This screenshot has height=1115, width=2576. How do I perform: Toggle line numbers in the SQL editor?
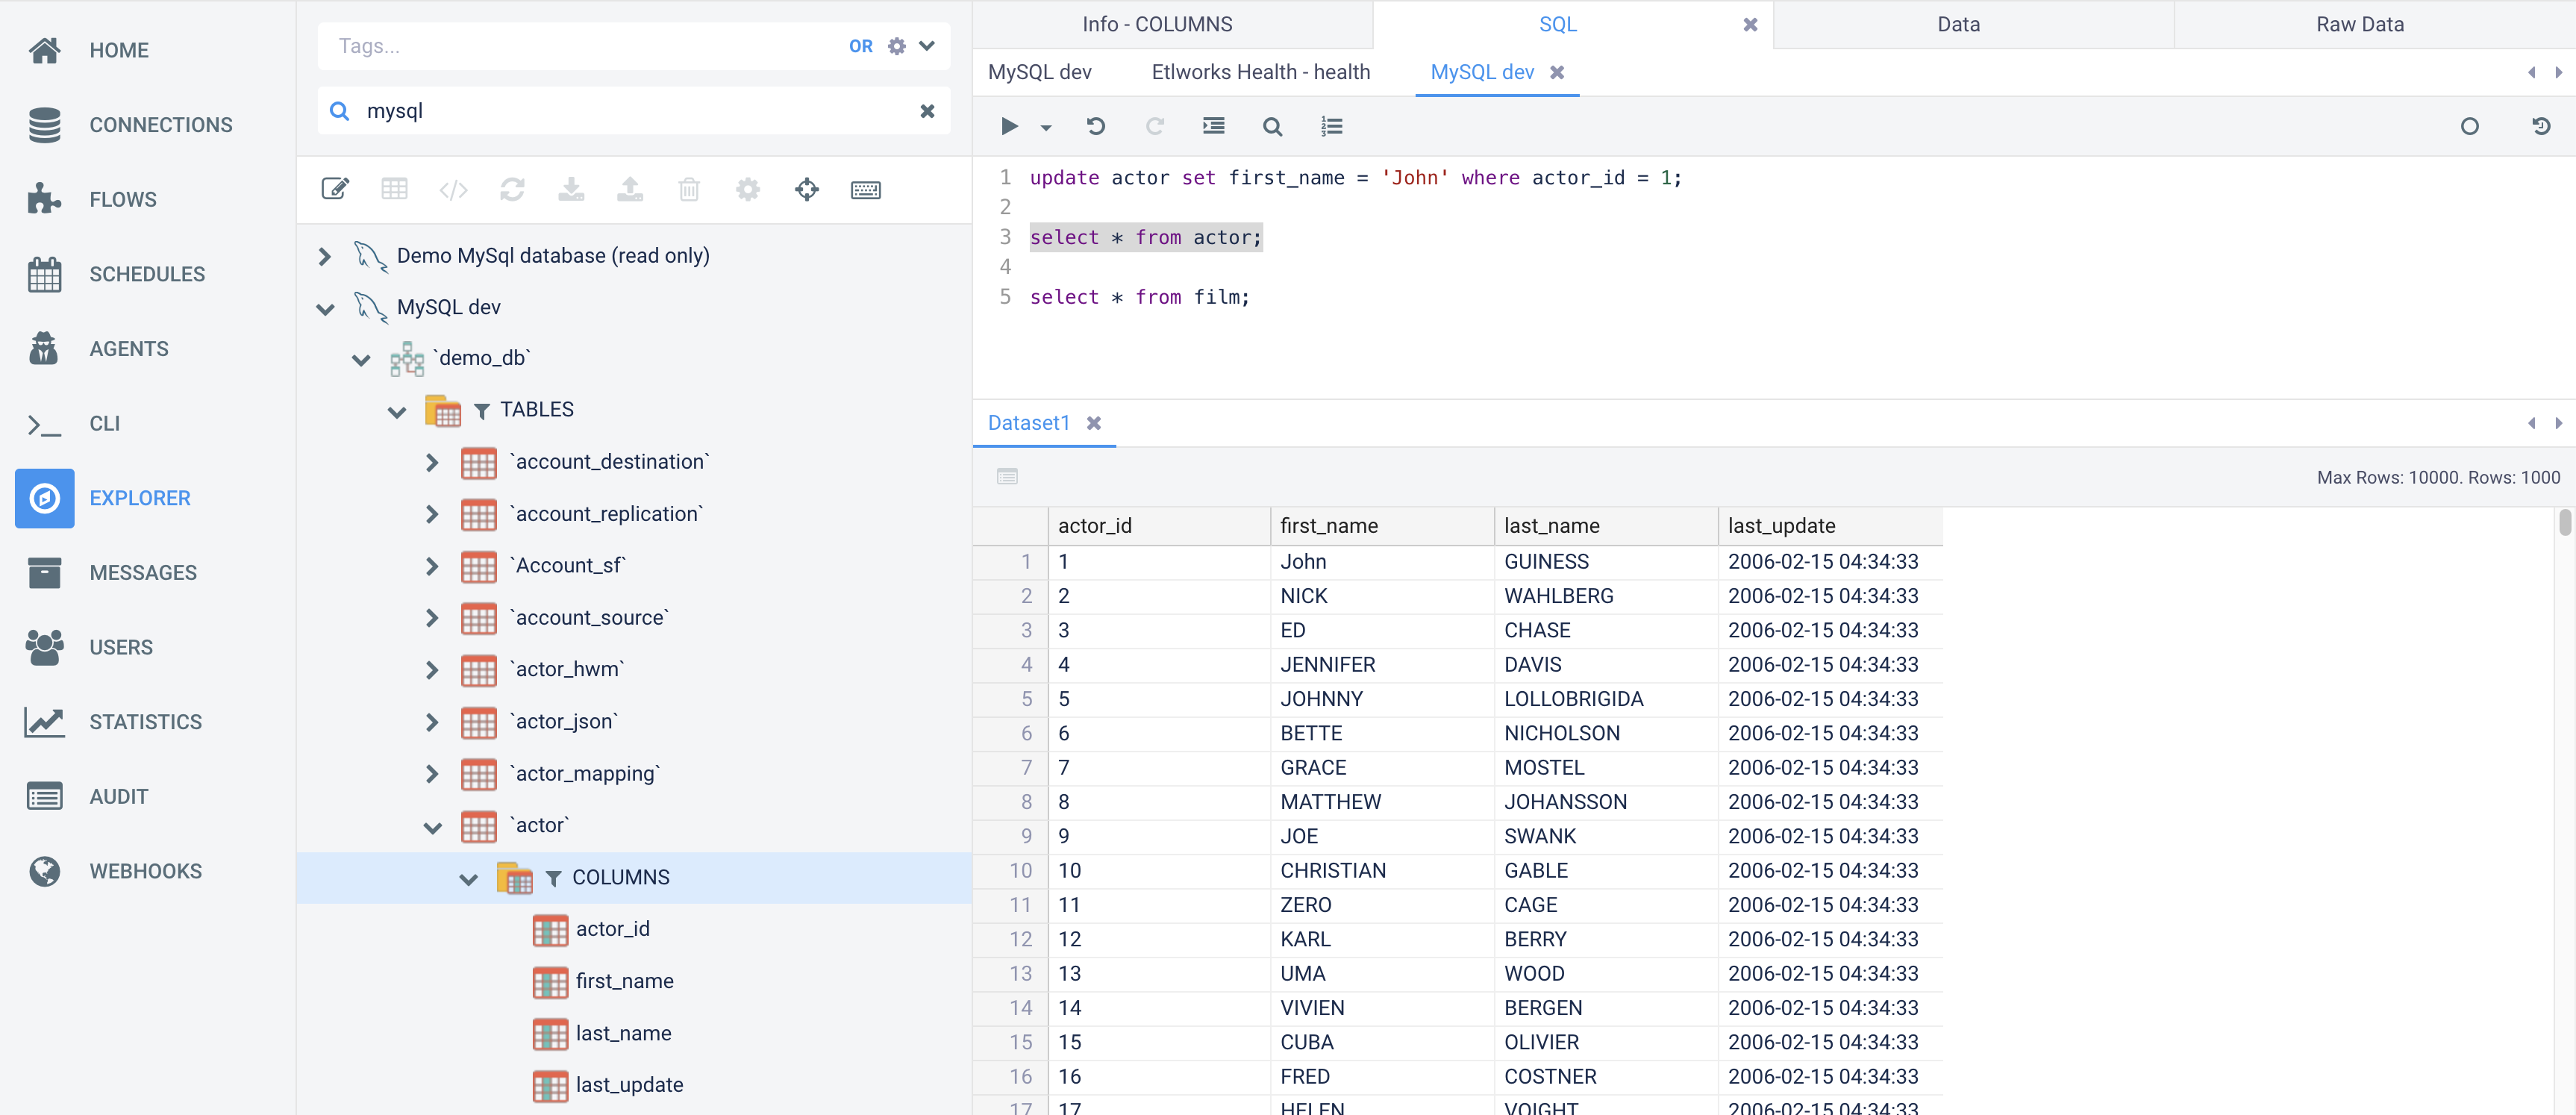(x=1331, y=126)
